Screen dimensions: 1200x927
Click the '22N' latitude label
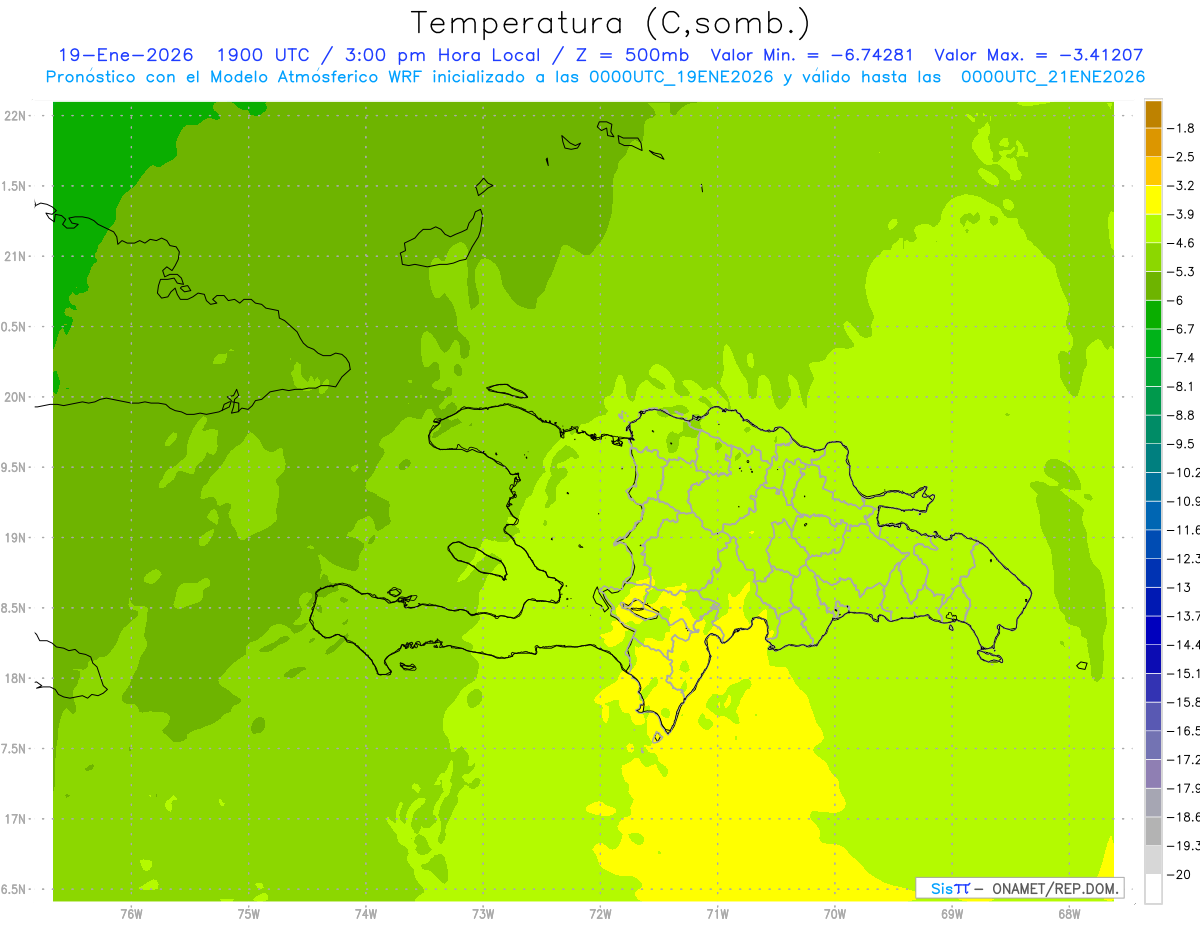pos(14,116)
